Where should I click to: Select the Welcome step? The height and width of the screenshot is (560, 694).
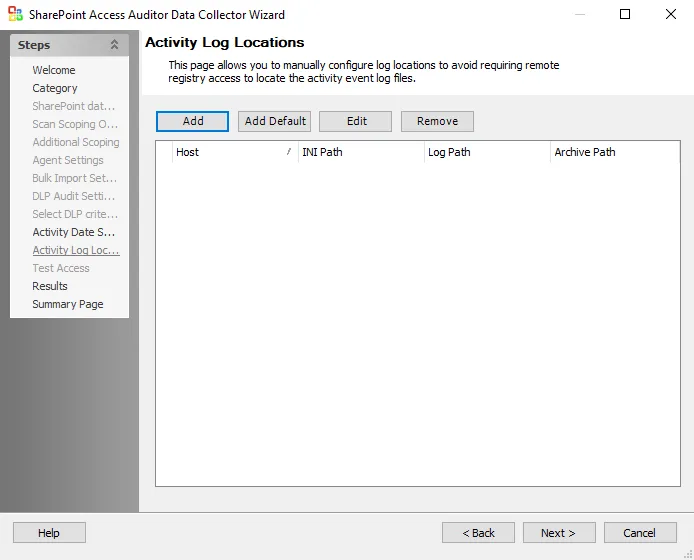point(54,70)
